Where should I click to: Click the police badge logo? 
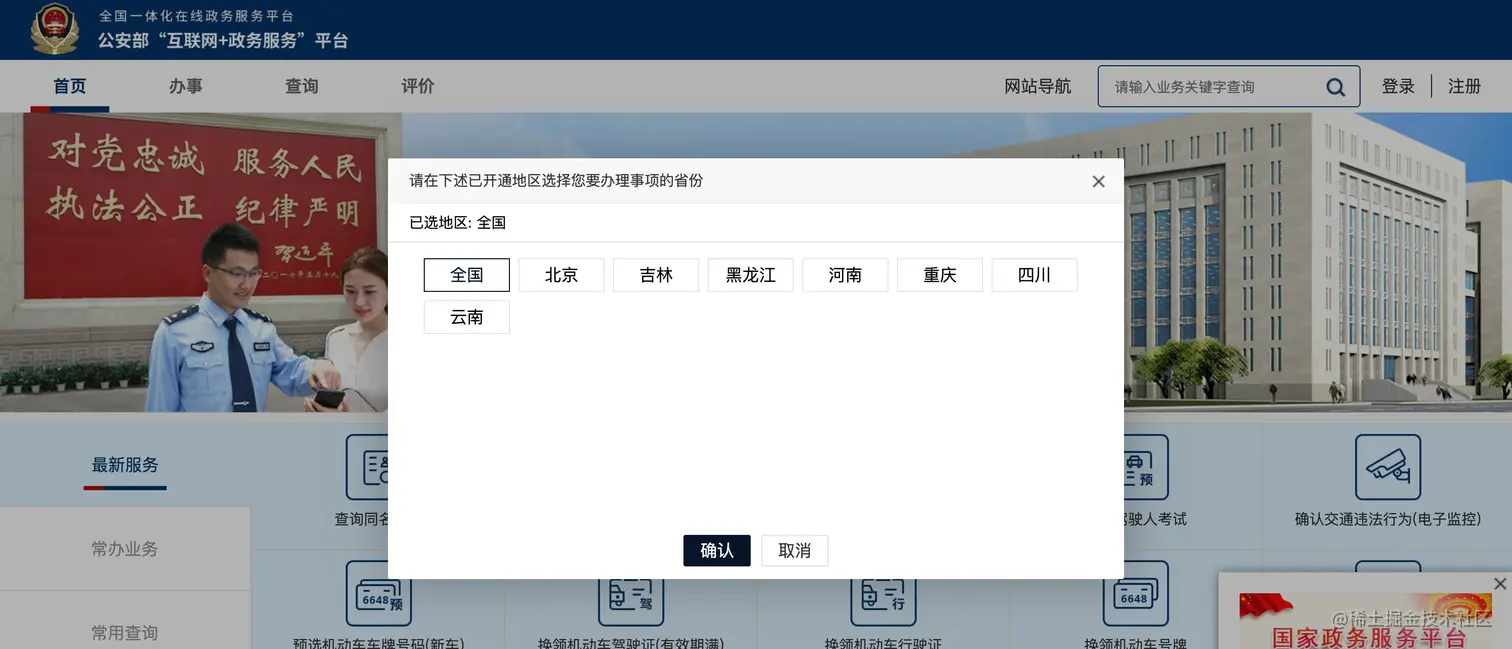coord(54,29)
